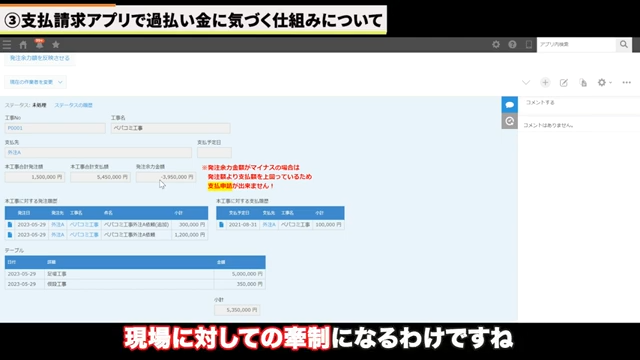Open ペパコミ工事 link in the 1,200,000 円 row

(84, 235)
